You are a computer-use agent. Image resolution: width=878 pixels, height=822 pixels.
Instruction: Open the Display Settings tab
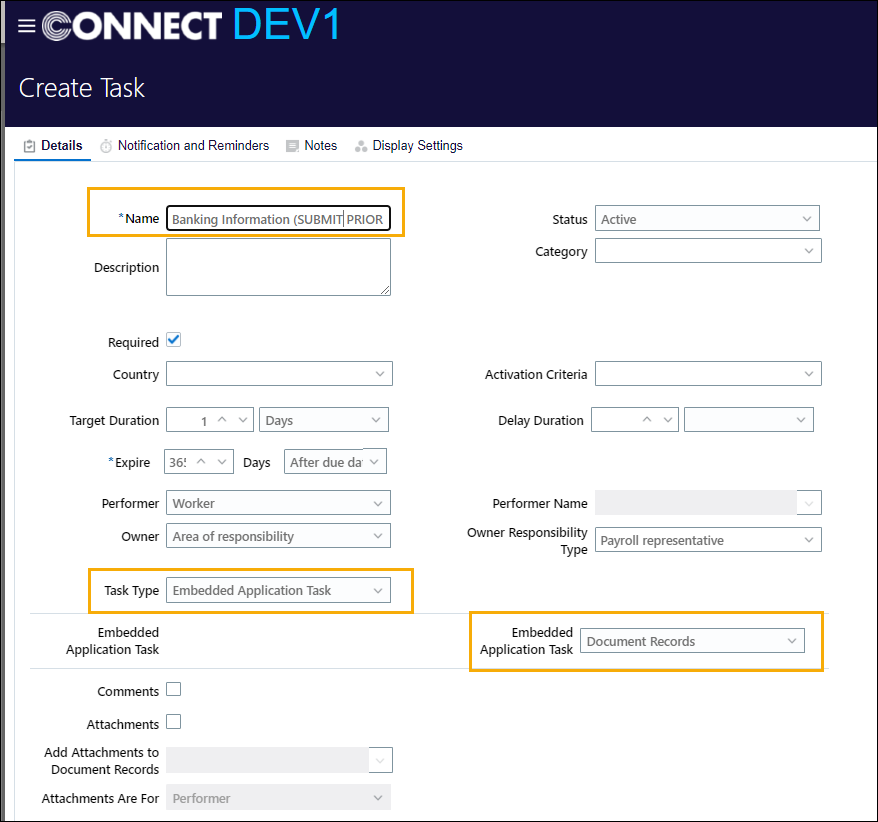tap(408, 146)
